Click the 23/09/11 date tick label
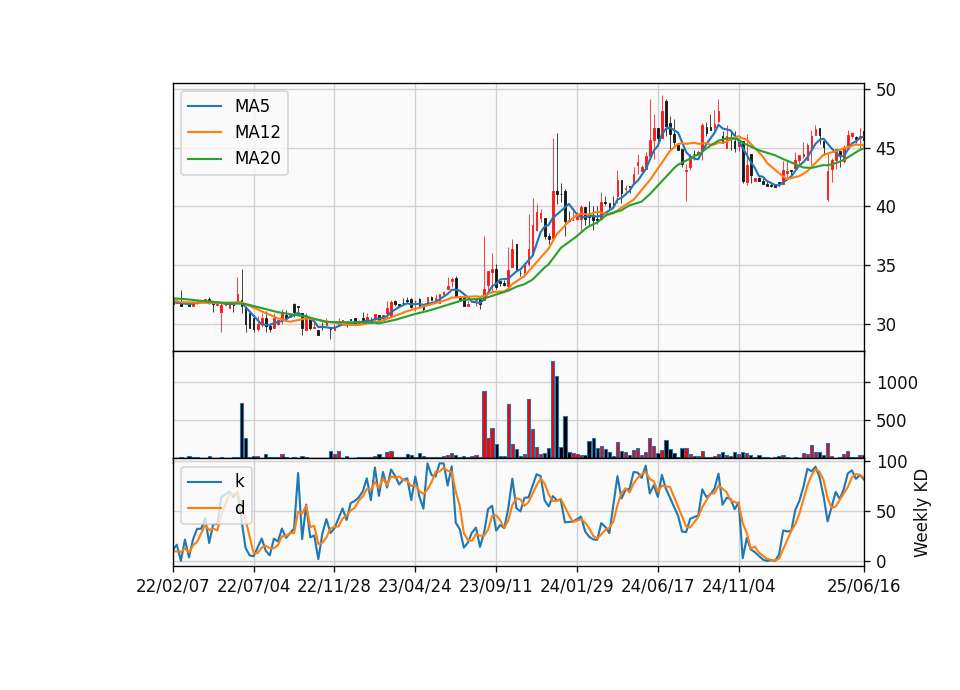 coord(495,586)
